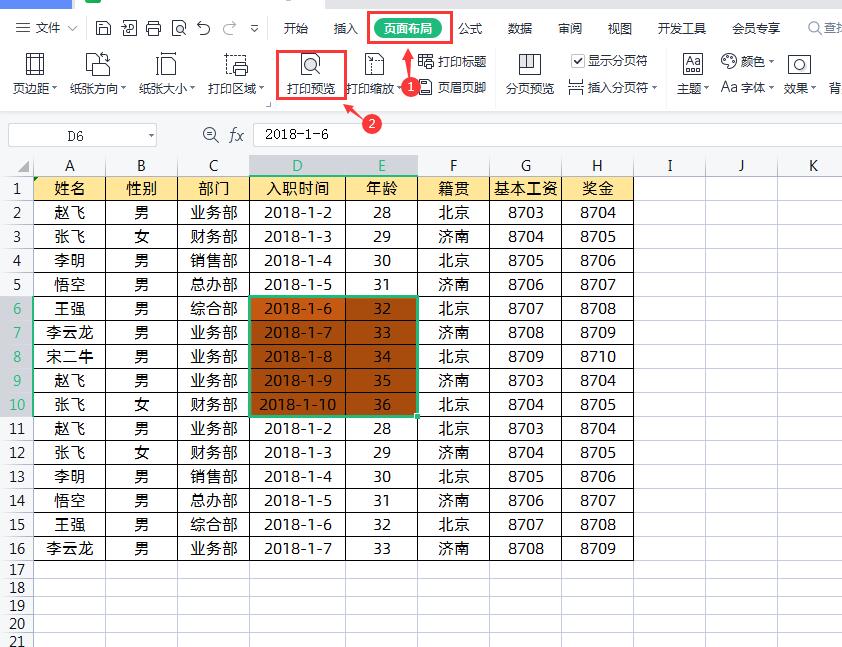Viewport: 842px width, 647px height.
Task: Click the Save icon in quick access toolbar
Action: point(104,29)
